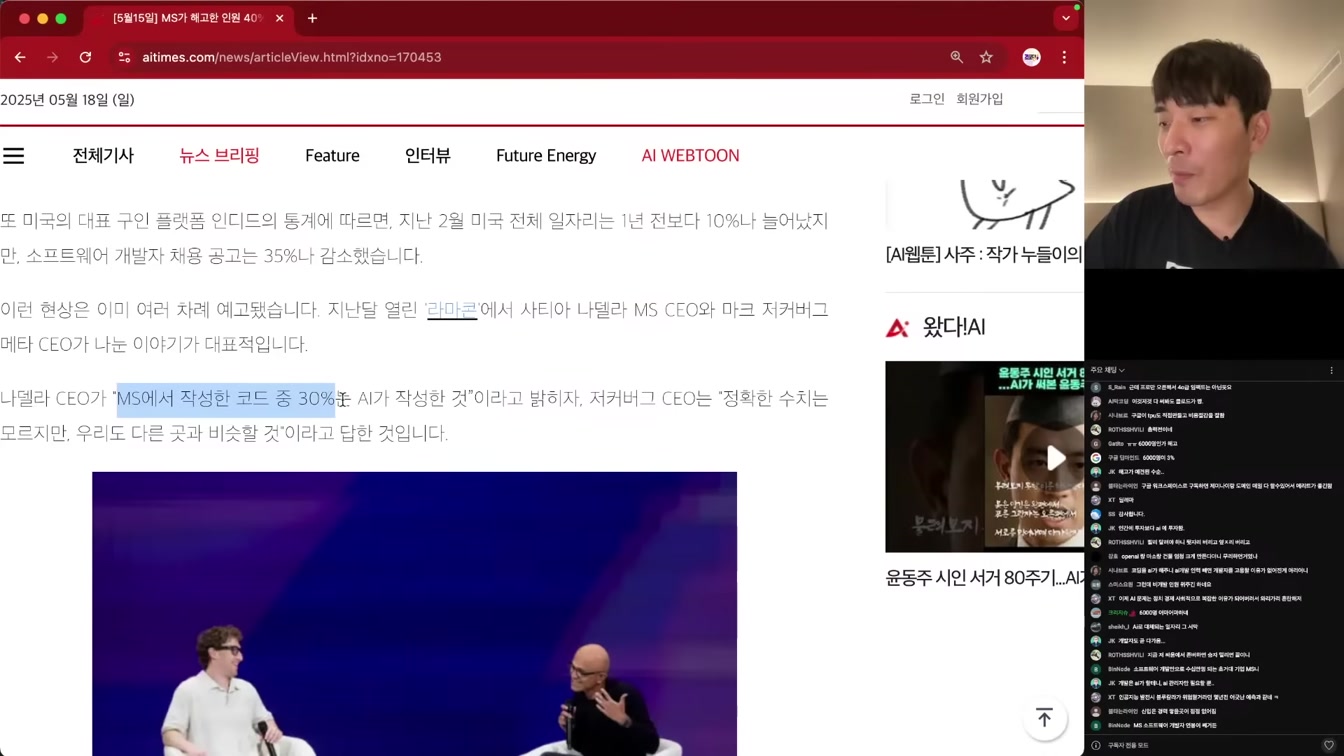Open the [AI웹툰] 사주 article link
Image resolution: width=1344 pixels, height=756 pixels.
click(x=984, y=255)
